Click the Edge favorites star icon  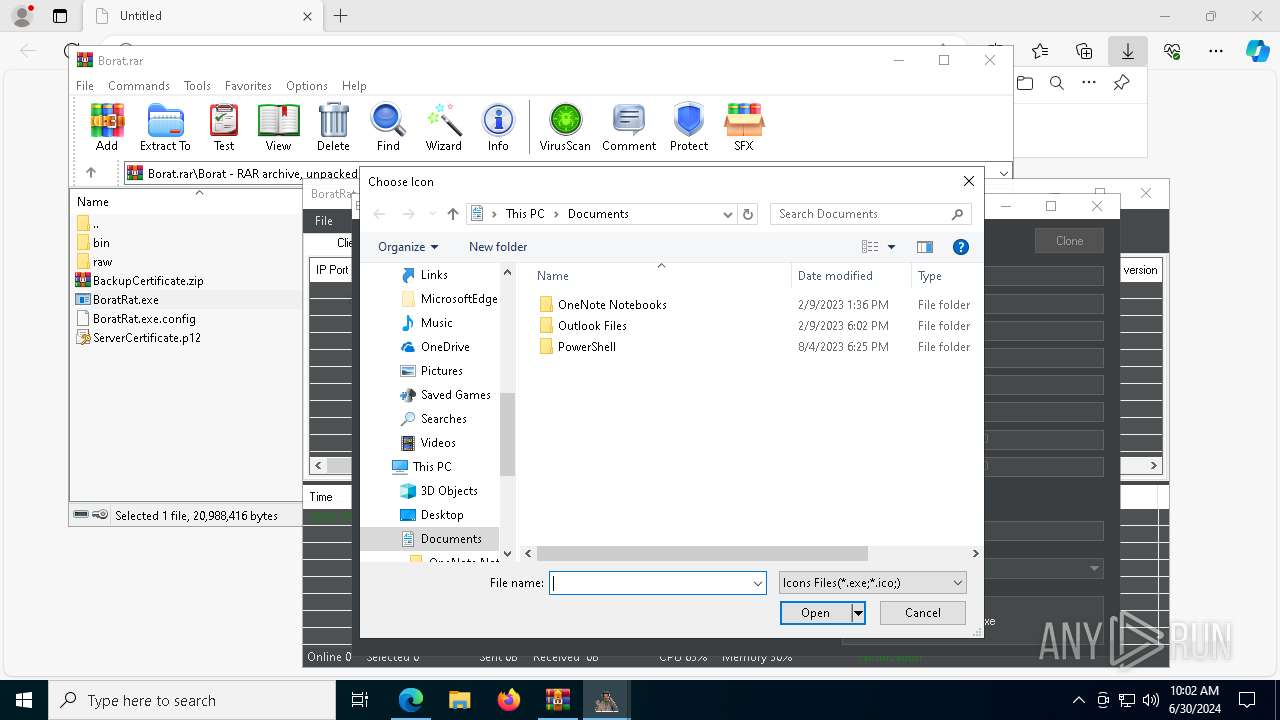[1040, 51]
